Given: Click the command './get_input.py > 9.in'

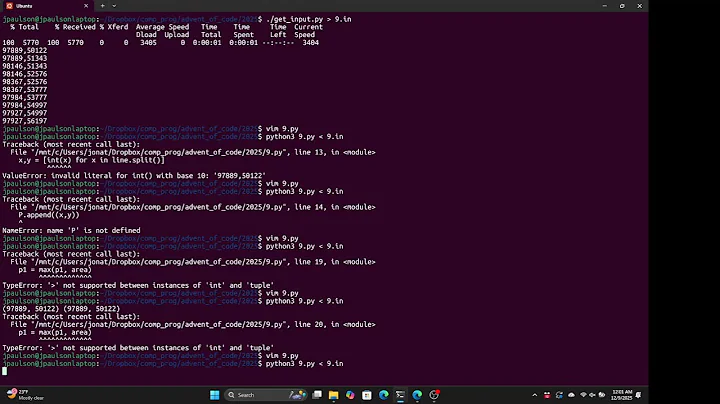Looking at the screenshot, I should coord(309,19).
